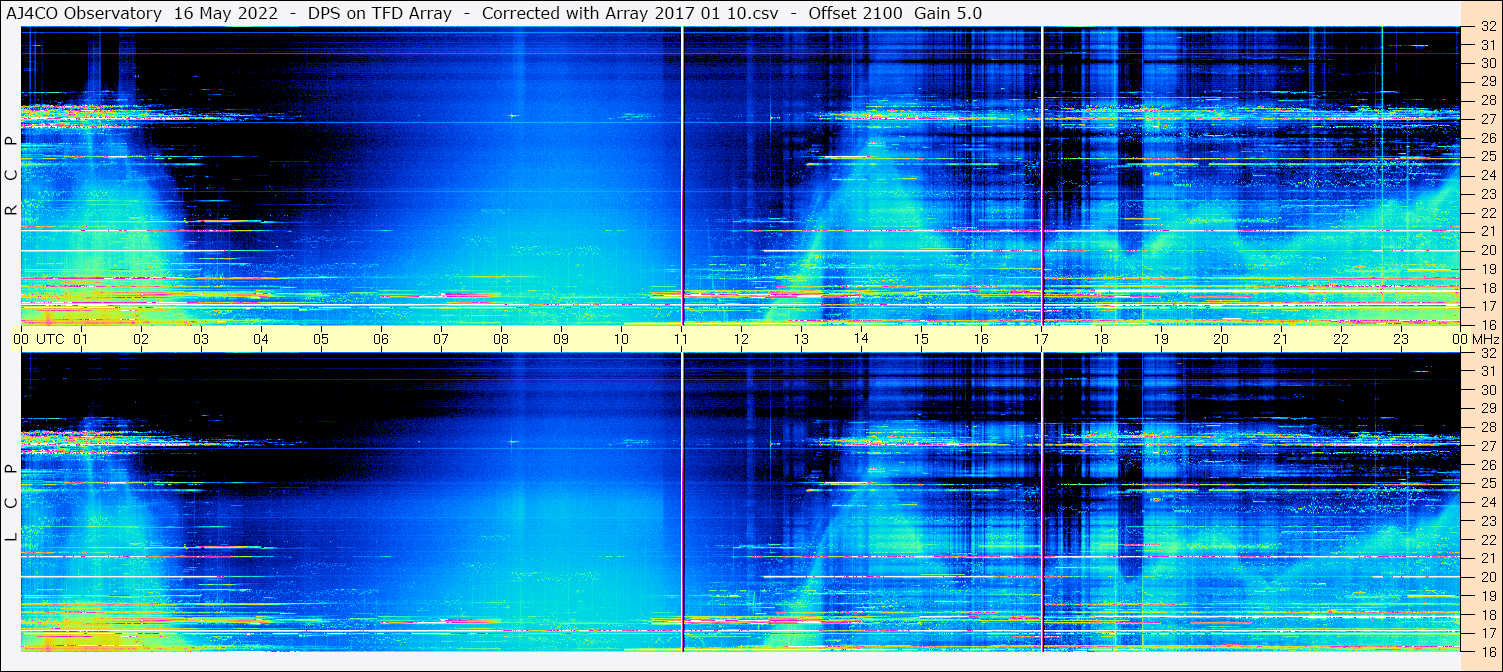Screen dimensions: 1503x672
Task: Click the 08 hour label on time axis
Action: 501,339
